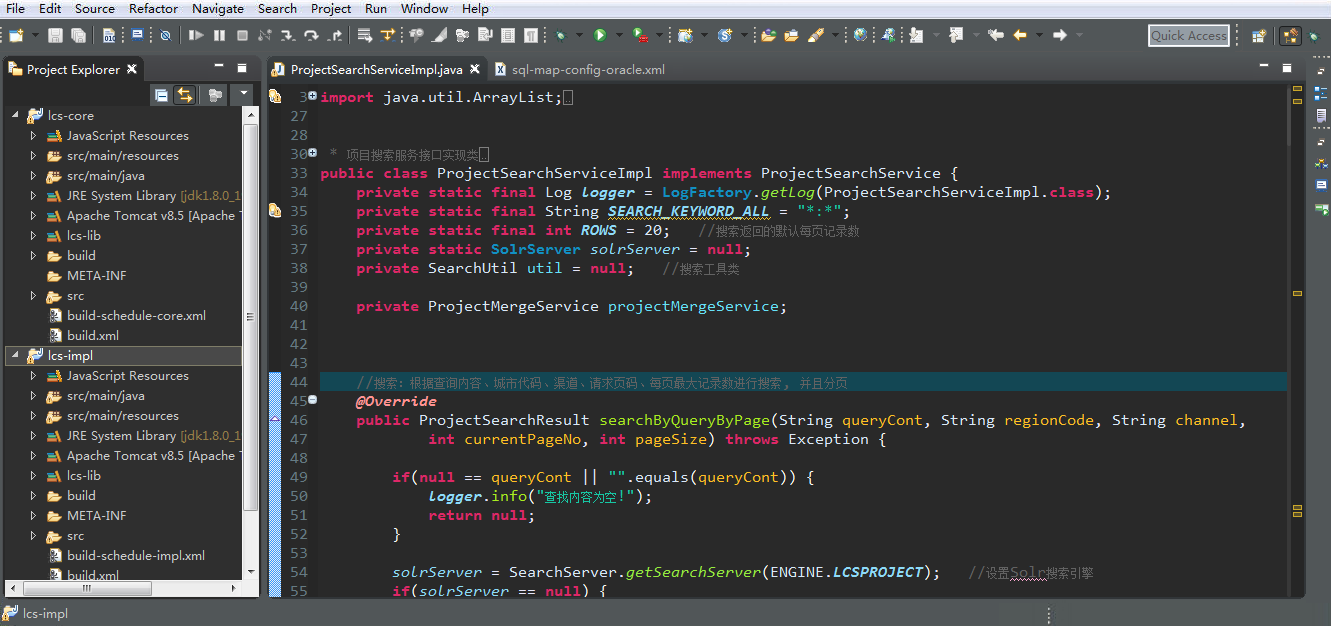1331x626 pixels.
Task: Open the Run configurations dropdown arrow
Action: (x=618, y=35)
